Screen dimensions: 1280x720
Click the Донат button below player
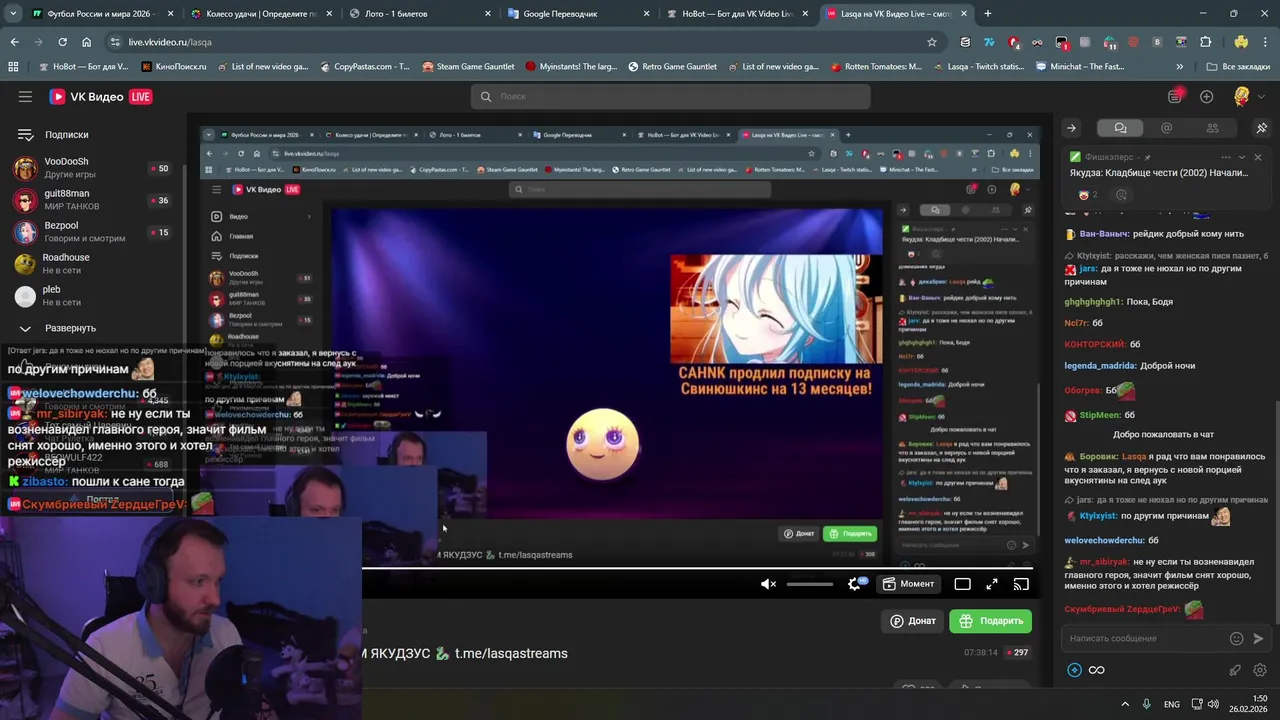click(913, 621)
